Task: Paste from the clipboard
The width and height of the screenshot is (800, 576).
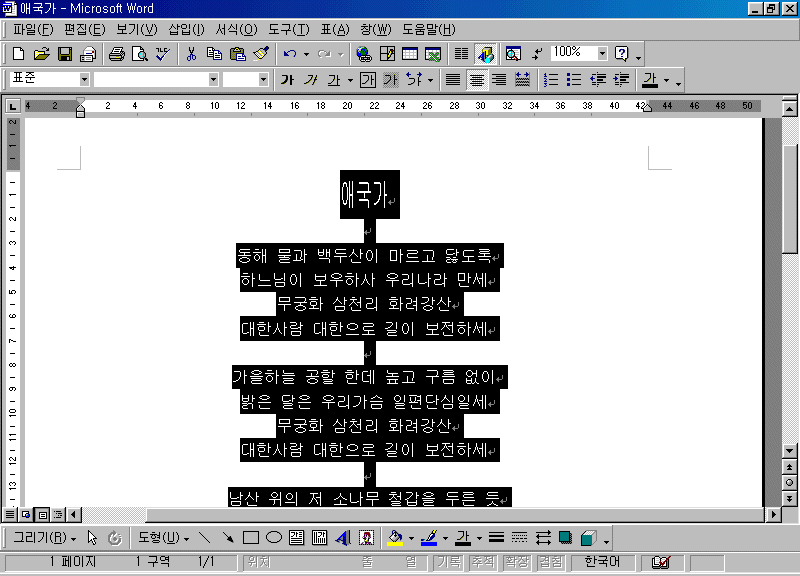Action: tap(238, 54)
